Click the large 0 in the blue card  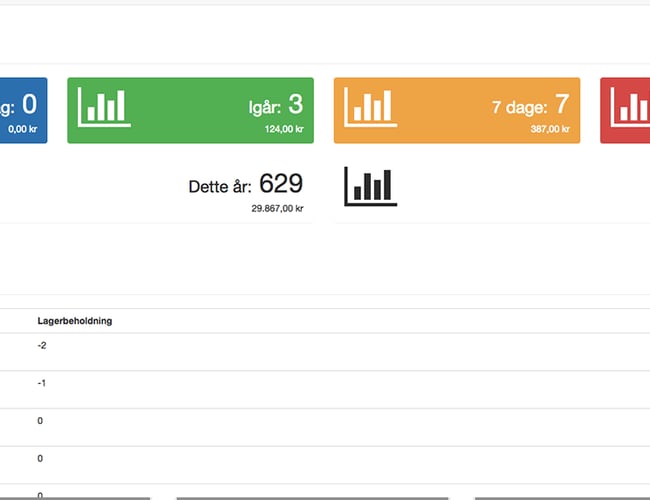coord(29,104)
